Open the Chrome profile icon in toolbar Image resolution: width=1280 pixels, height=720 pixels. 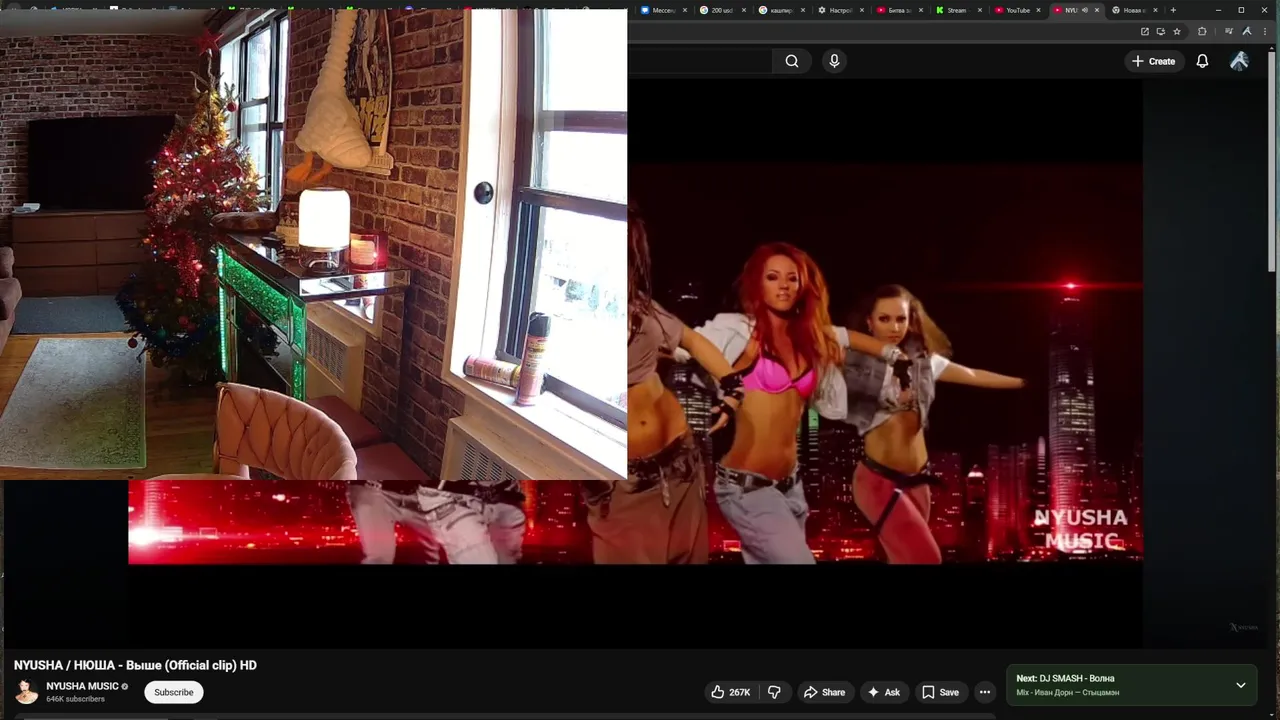[1246, 31]
